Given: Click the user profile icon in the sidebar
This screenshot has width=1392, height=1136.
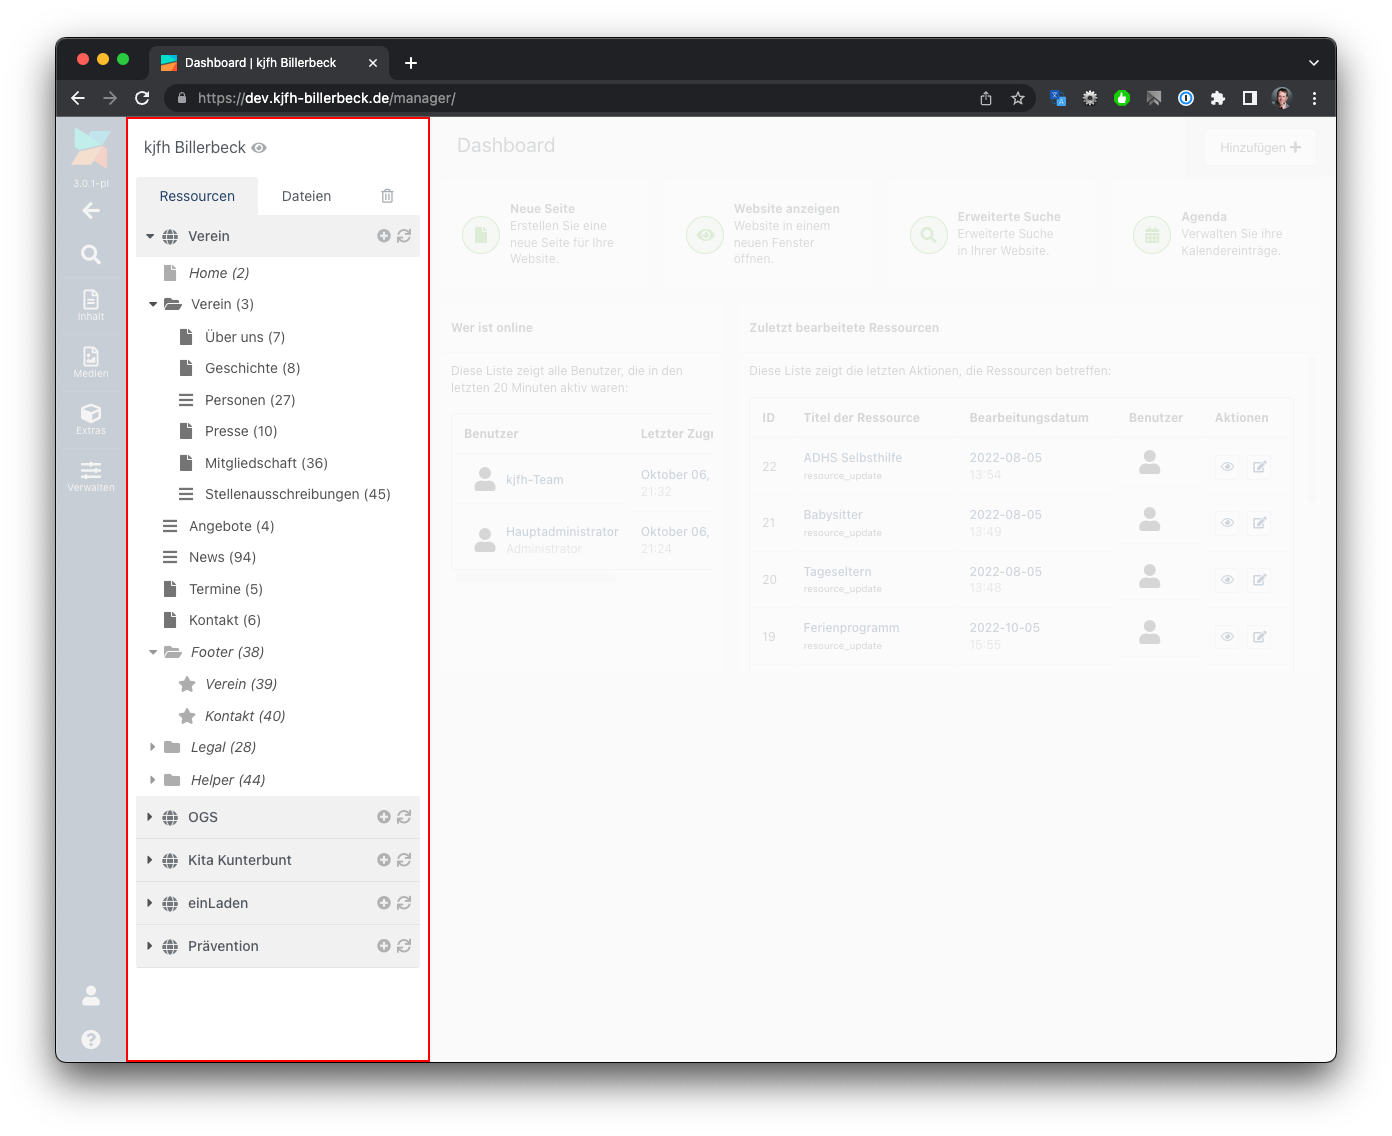Looking at the screenshot, I should [x=91, y=995].
